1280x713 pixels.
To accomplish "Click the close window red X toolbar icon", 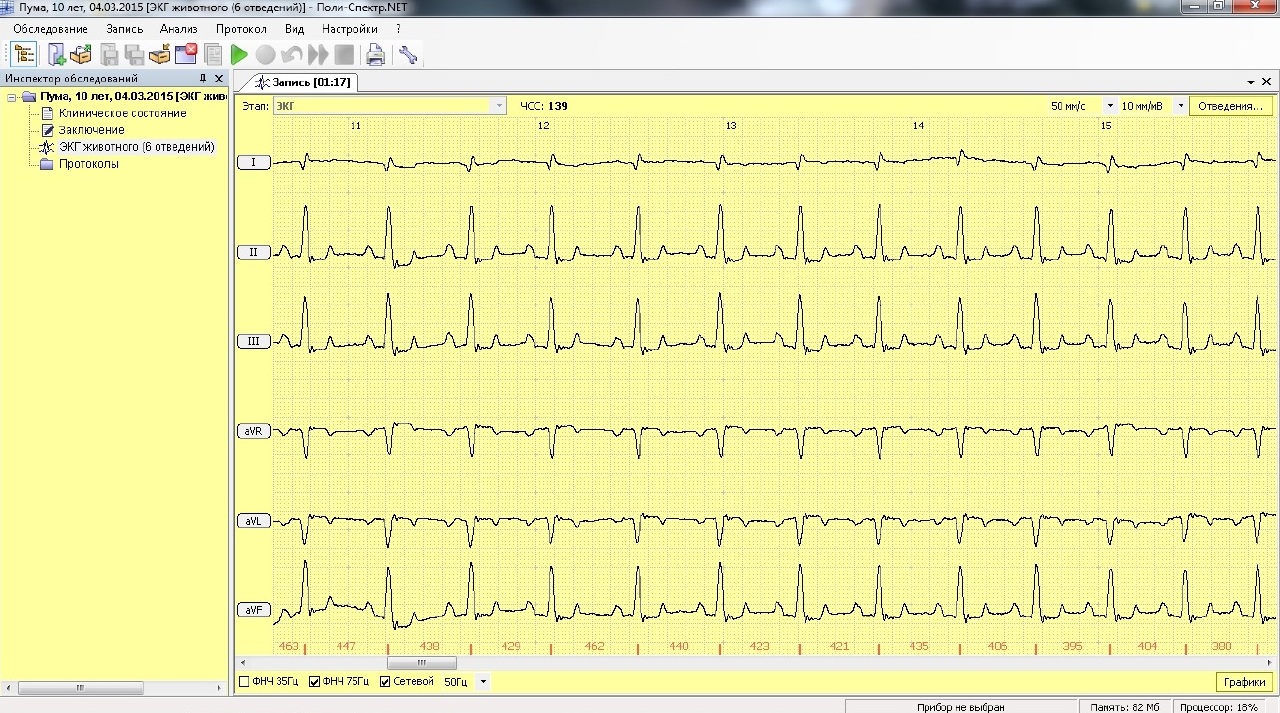I will 186,54.
